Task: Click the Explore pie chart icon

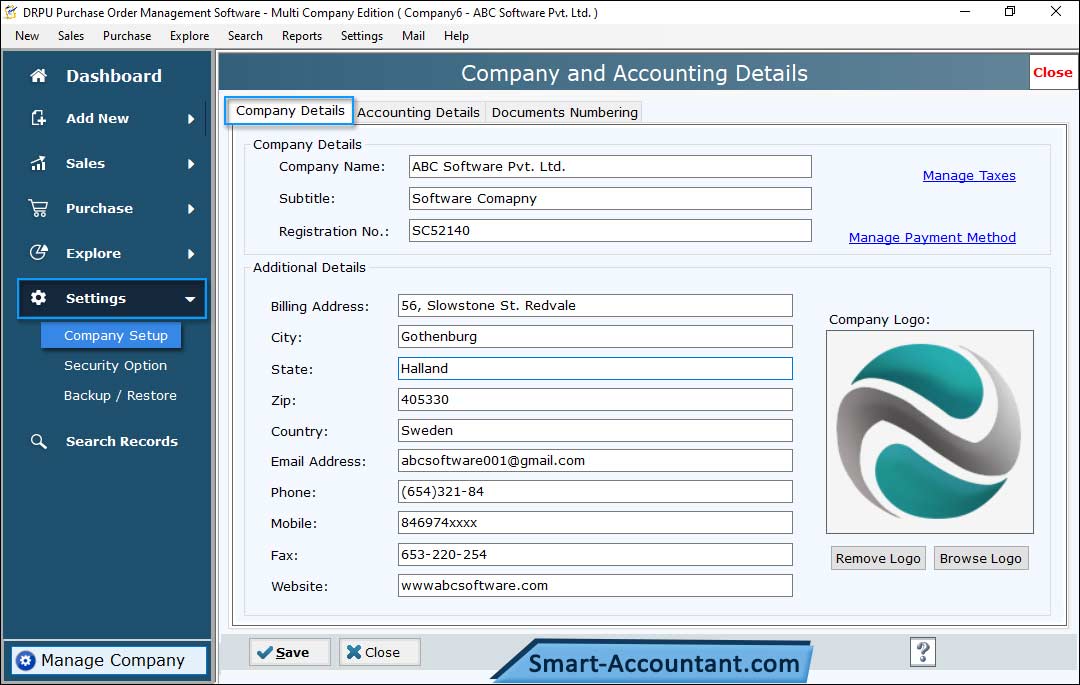Action: 39,253
